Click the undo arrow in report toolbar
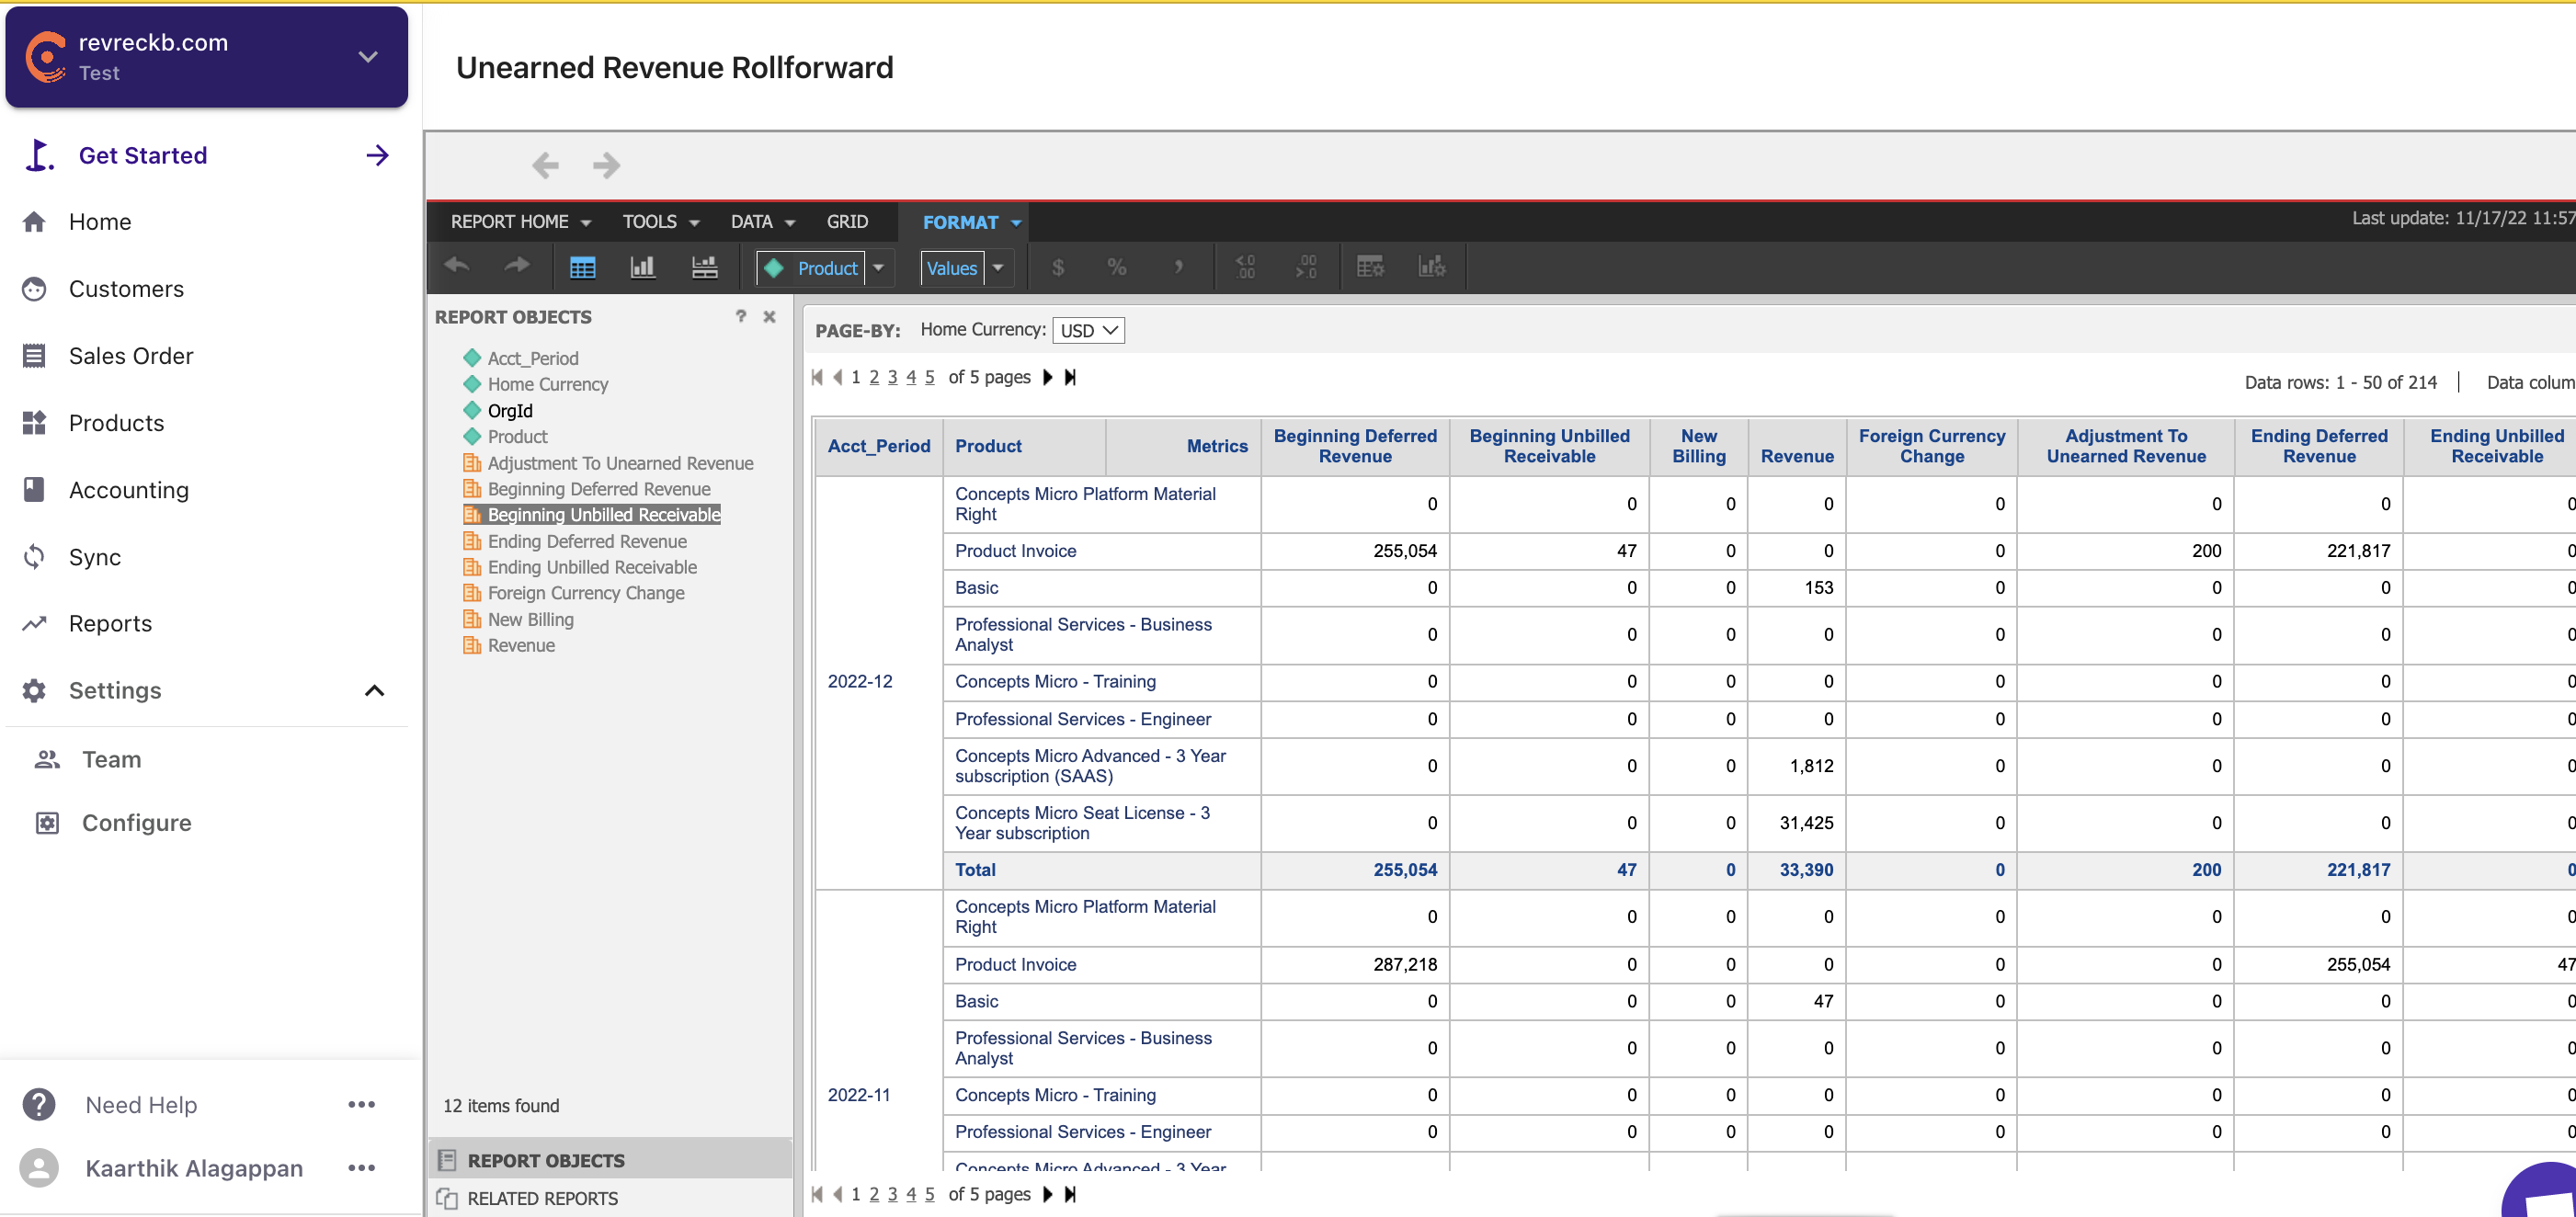 click(x=456, y=266)
